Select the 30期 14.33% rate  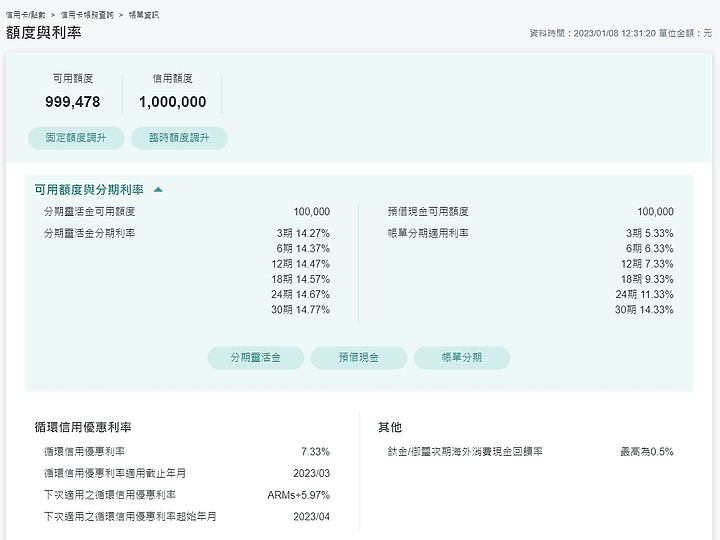click(x=644, y=309)
